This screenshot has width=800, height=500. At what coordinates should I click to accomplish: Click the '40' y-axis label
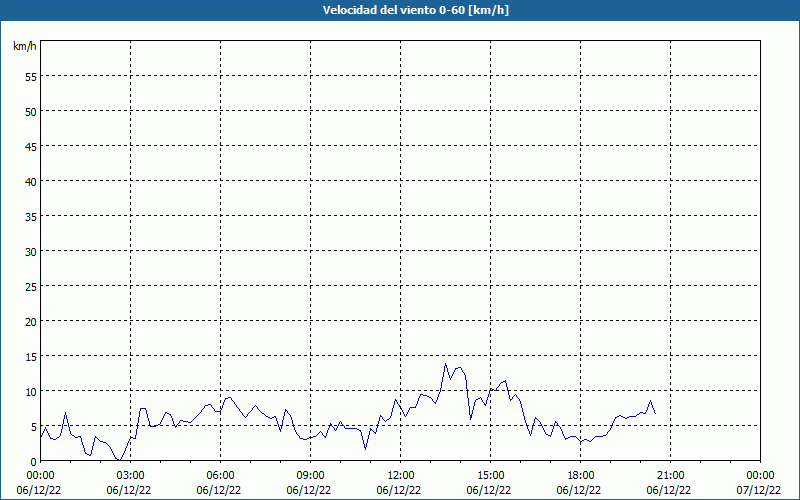coord(31,182)
